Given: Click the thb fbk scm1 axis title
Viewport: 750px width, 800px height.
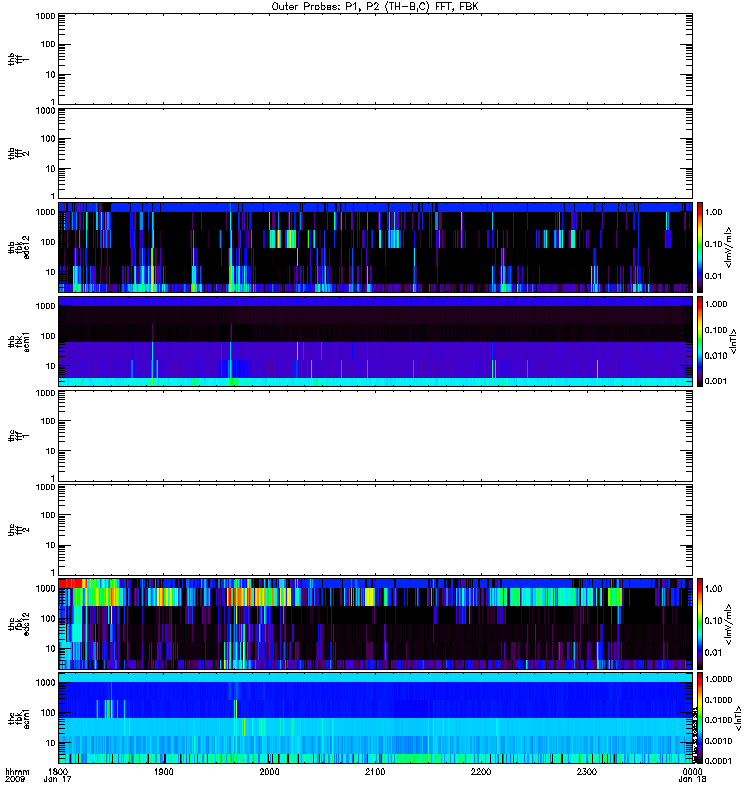Looking at the screenshot, I should tap(18, 341).
